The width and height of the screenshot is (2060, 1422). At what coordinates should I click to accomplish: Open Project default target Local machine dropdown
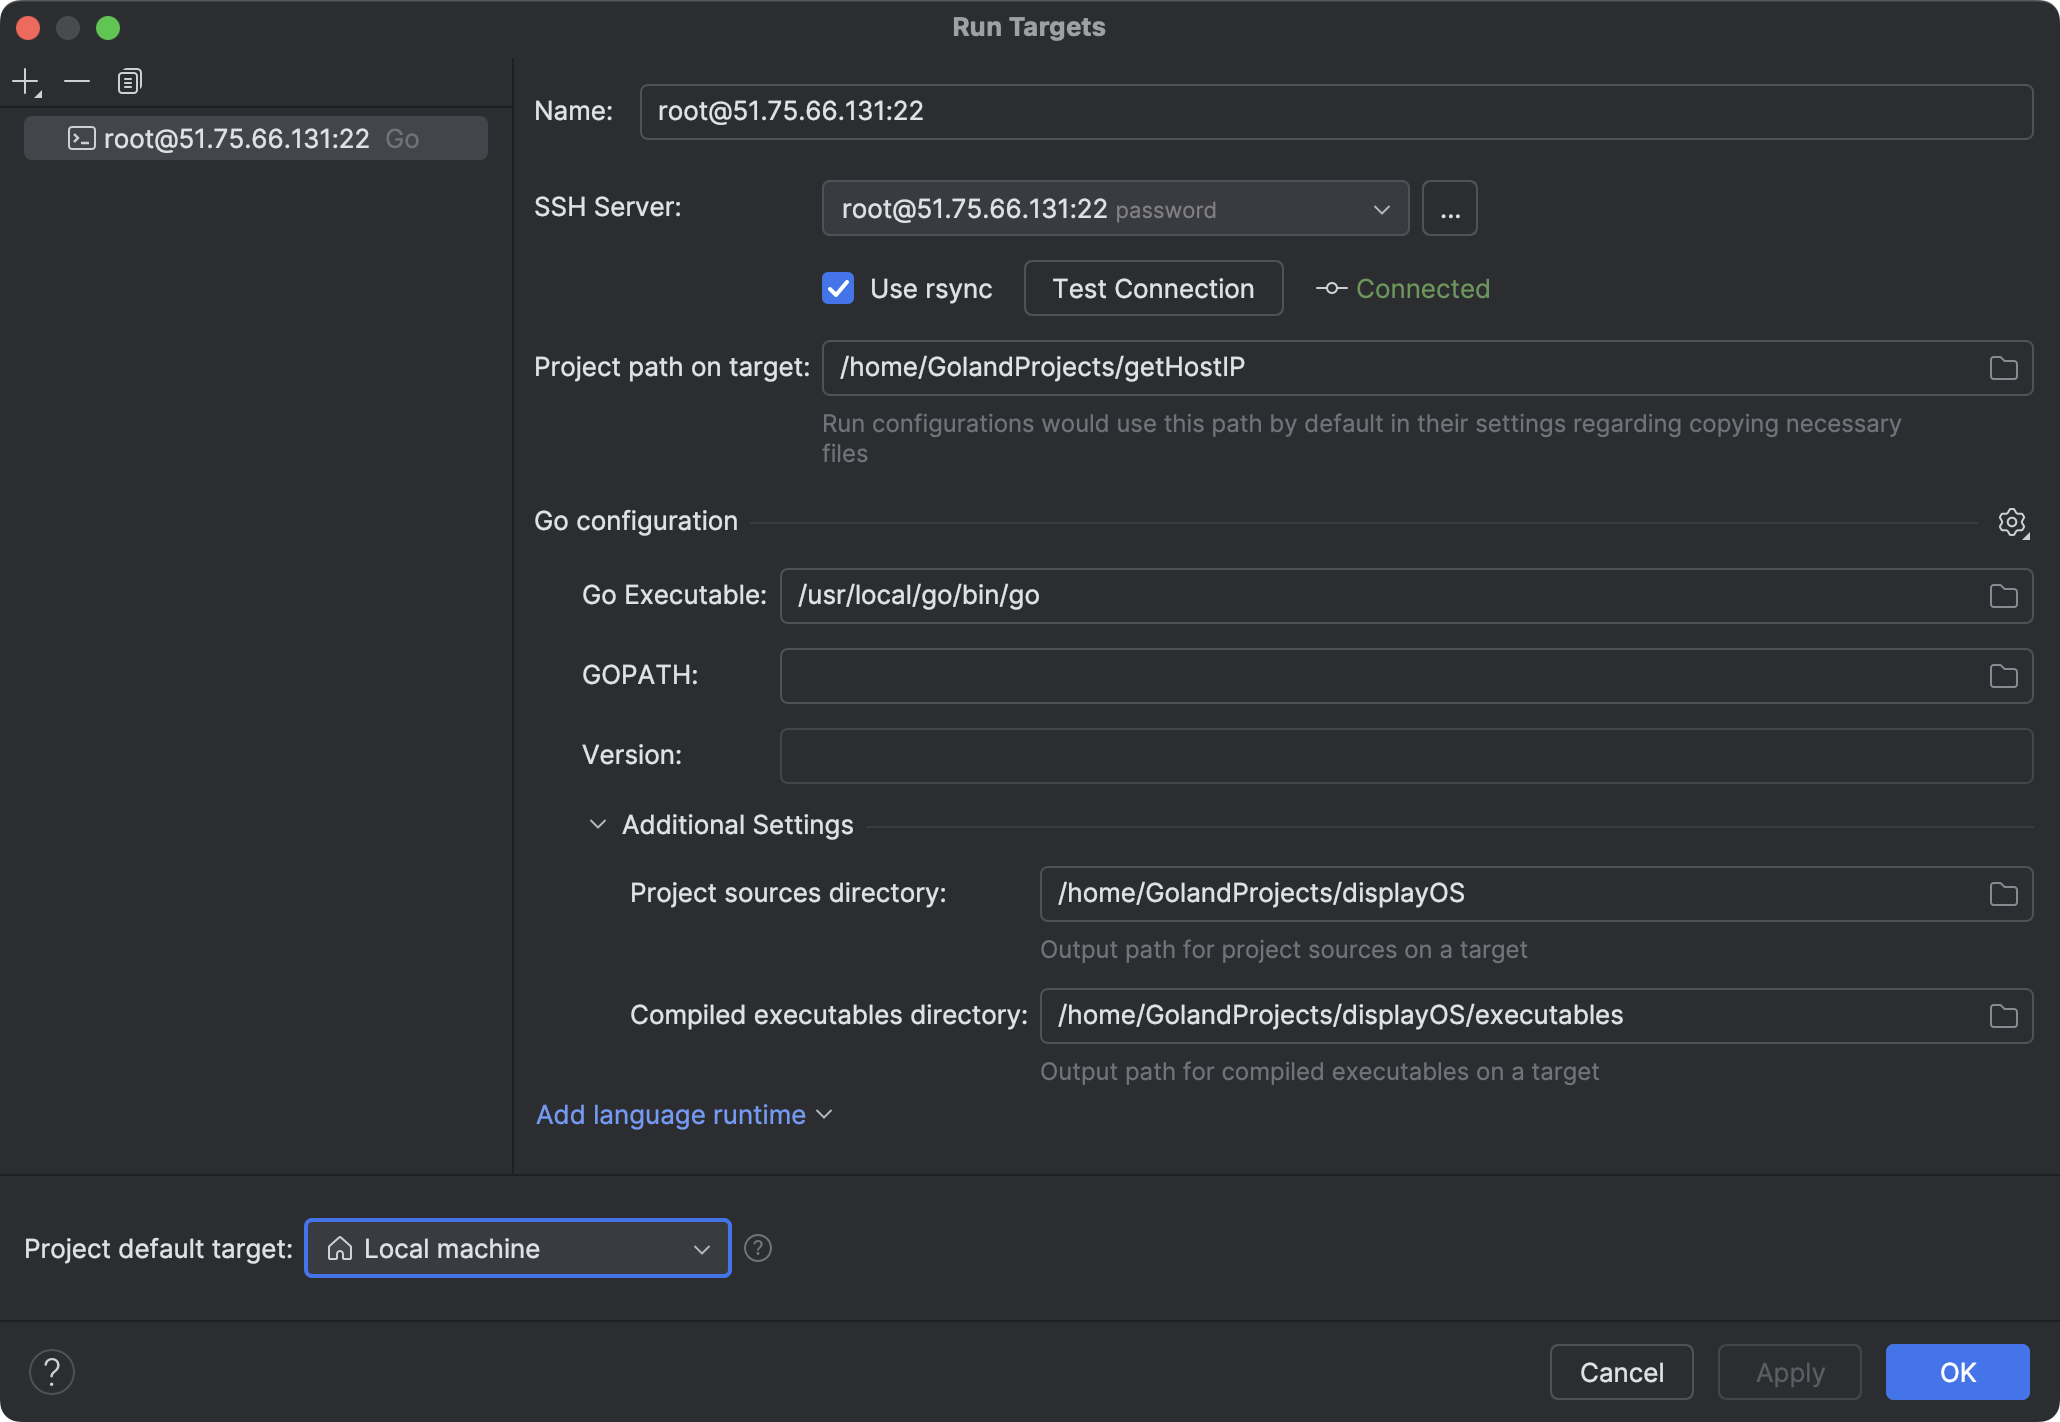[x=517, y=1248]
